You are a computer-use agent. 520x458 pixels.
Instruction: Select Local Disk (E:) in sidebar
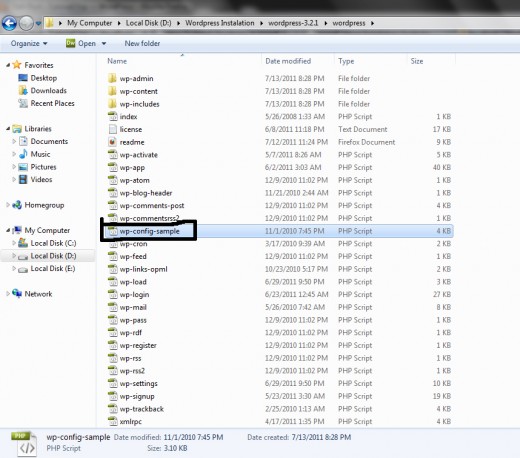coord(53,269)
